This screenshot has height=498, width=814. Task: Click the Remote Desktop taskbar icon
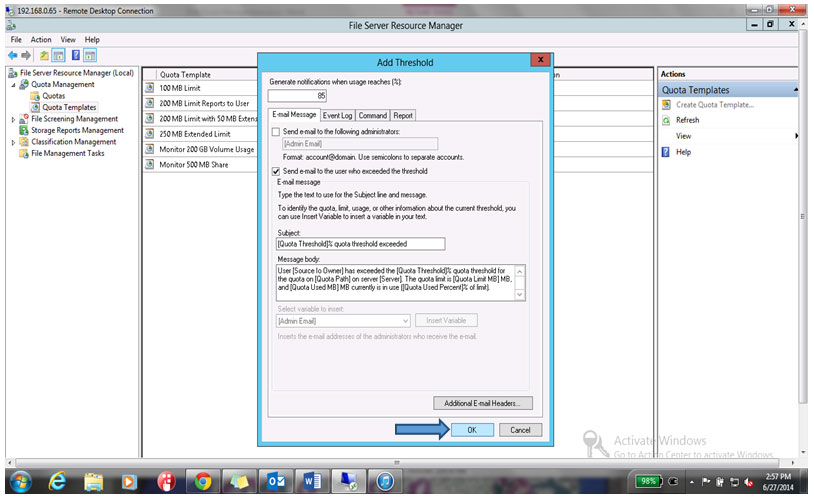click(348, 482)
